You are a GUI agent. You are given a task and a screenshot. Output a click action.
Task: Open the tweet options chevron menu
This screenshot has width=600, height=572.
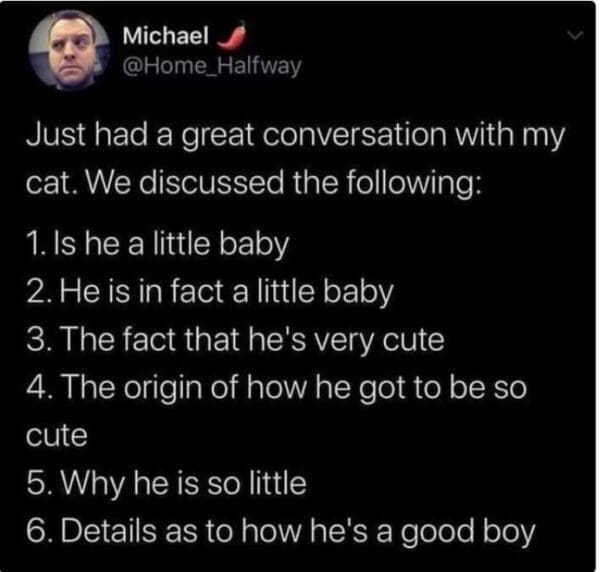[576, 35]
